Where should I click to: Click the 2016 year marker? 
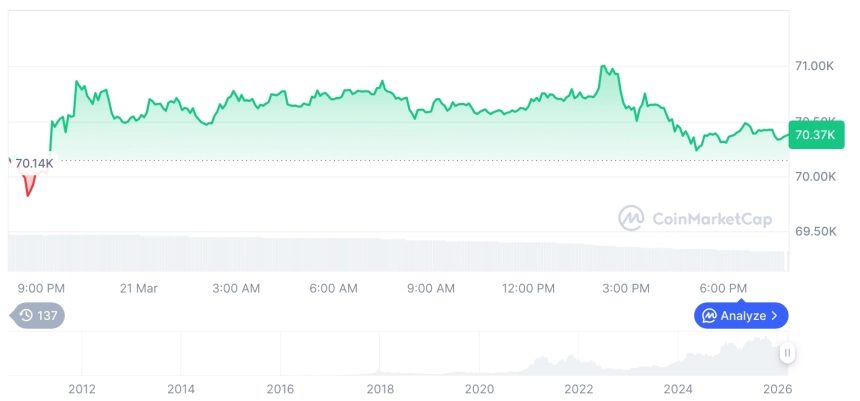click(280, 389)
